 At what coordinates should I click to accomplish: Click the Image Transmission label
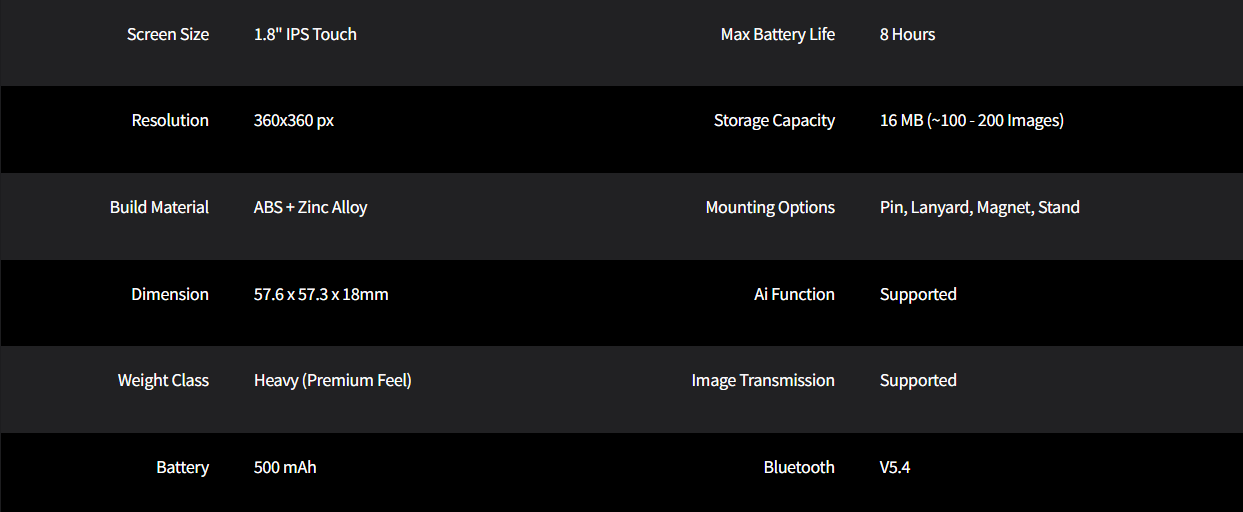(x=763, y=380)
